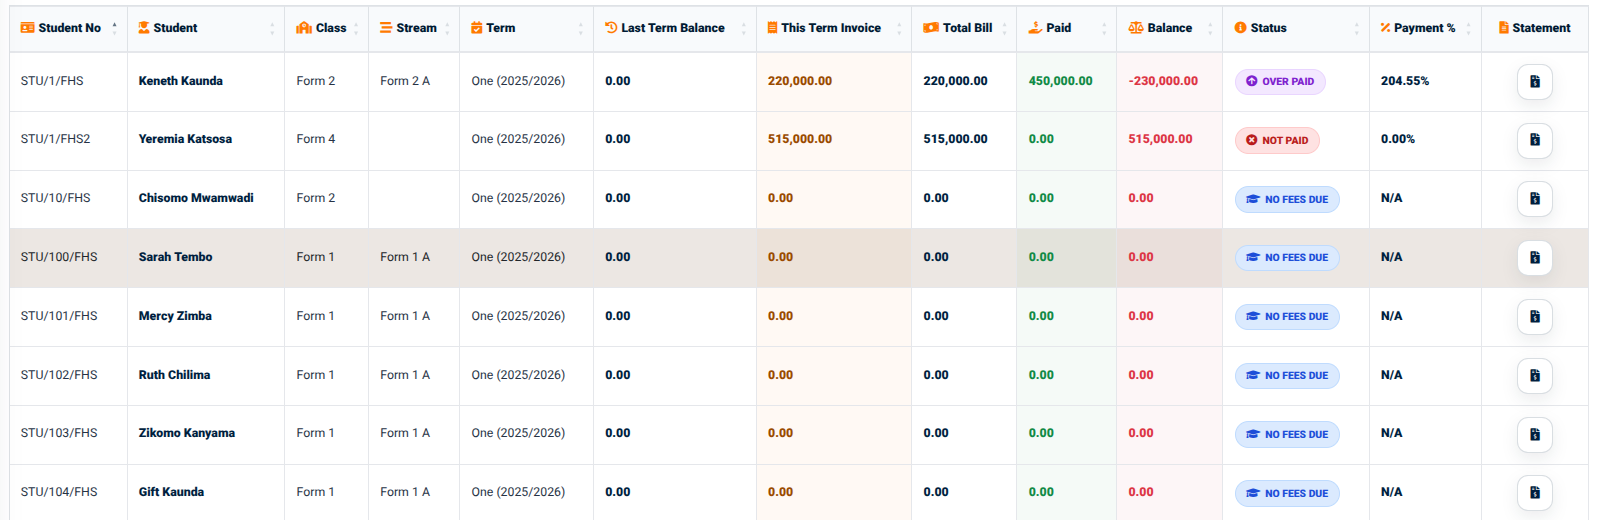Open statement for Keneth Kaunda
Screen dimensions: 1603x520
1534,82
